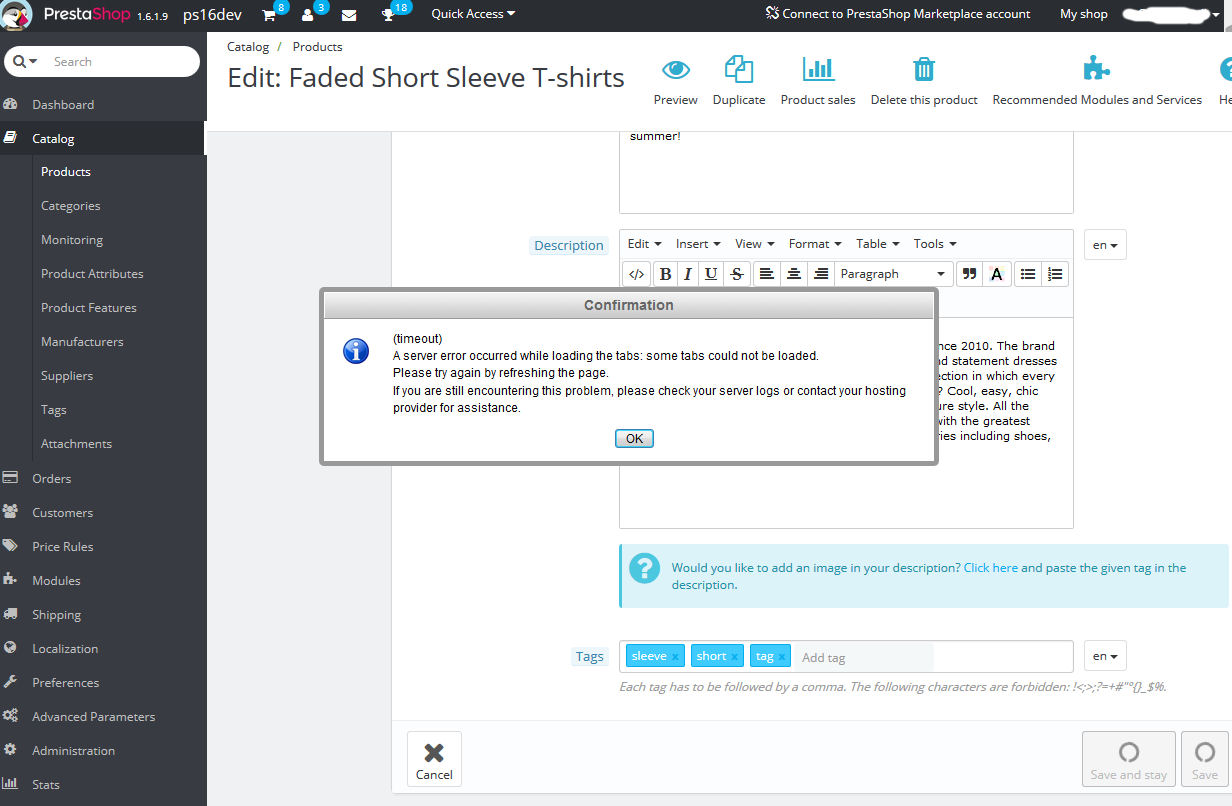Open the editor Insert menu
Image resolution: width=1232 pixels, height=806 pixels.
point(698,243)
